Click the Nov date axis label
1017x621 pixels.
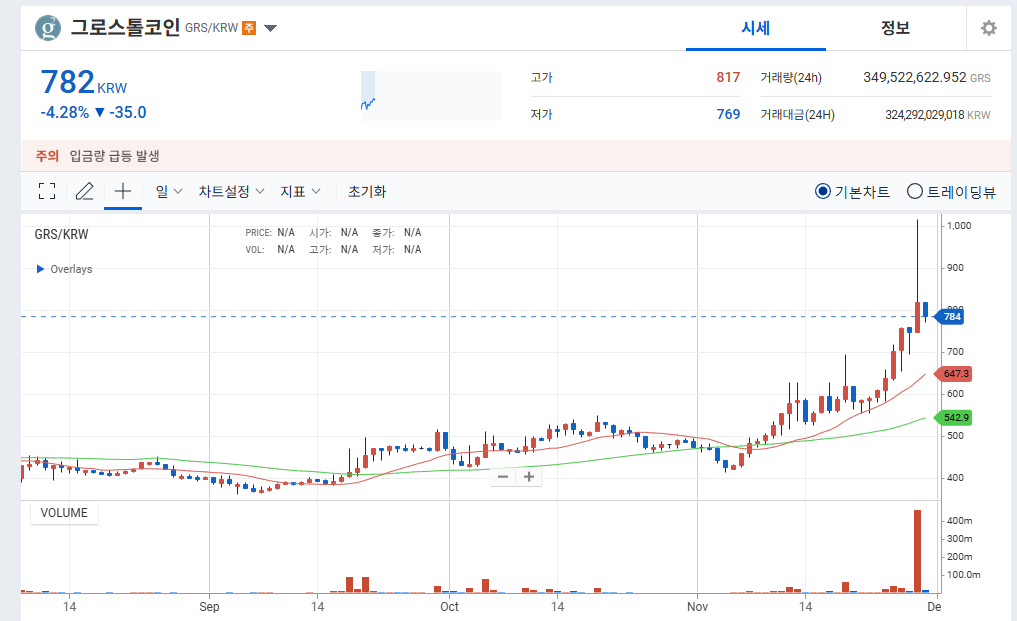tap(697, 607)
